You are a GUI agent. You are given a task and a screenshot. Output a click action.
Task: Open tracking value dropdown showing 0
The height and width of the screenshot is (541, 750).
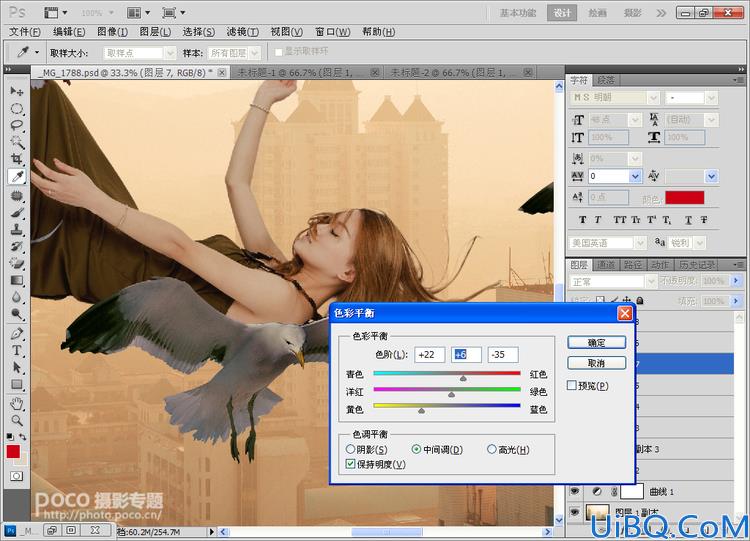click(635, 176)
